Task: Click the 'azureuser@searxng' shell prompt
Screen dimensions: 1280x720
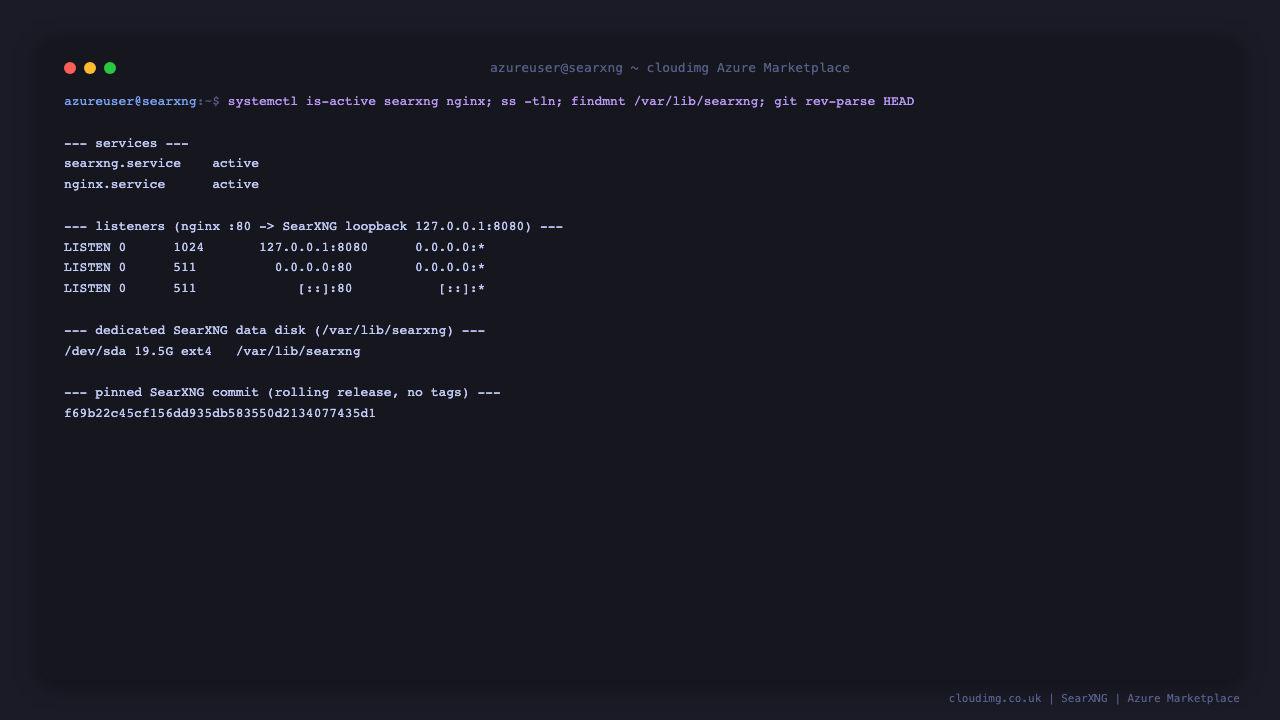Action: [130, 102]
